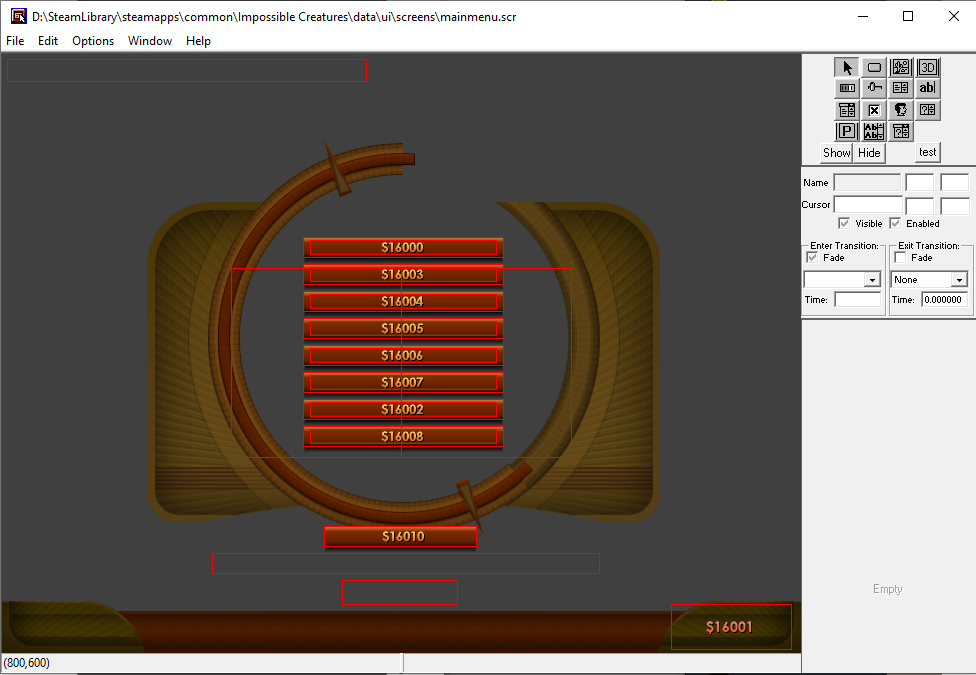976x675 pixels.
Task: Select the $16001 label in bottom corner
Action: point(731,627)
